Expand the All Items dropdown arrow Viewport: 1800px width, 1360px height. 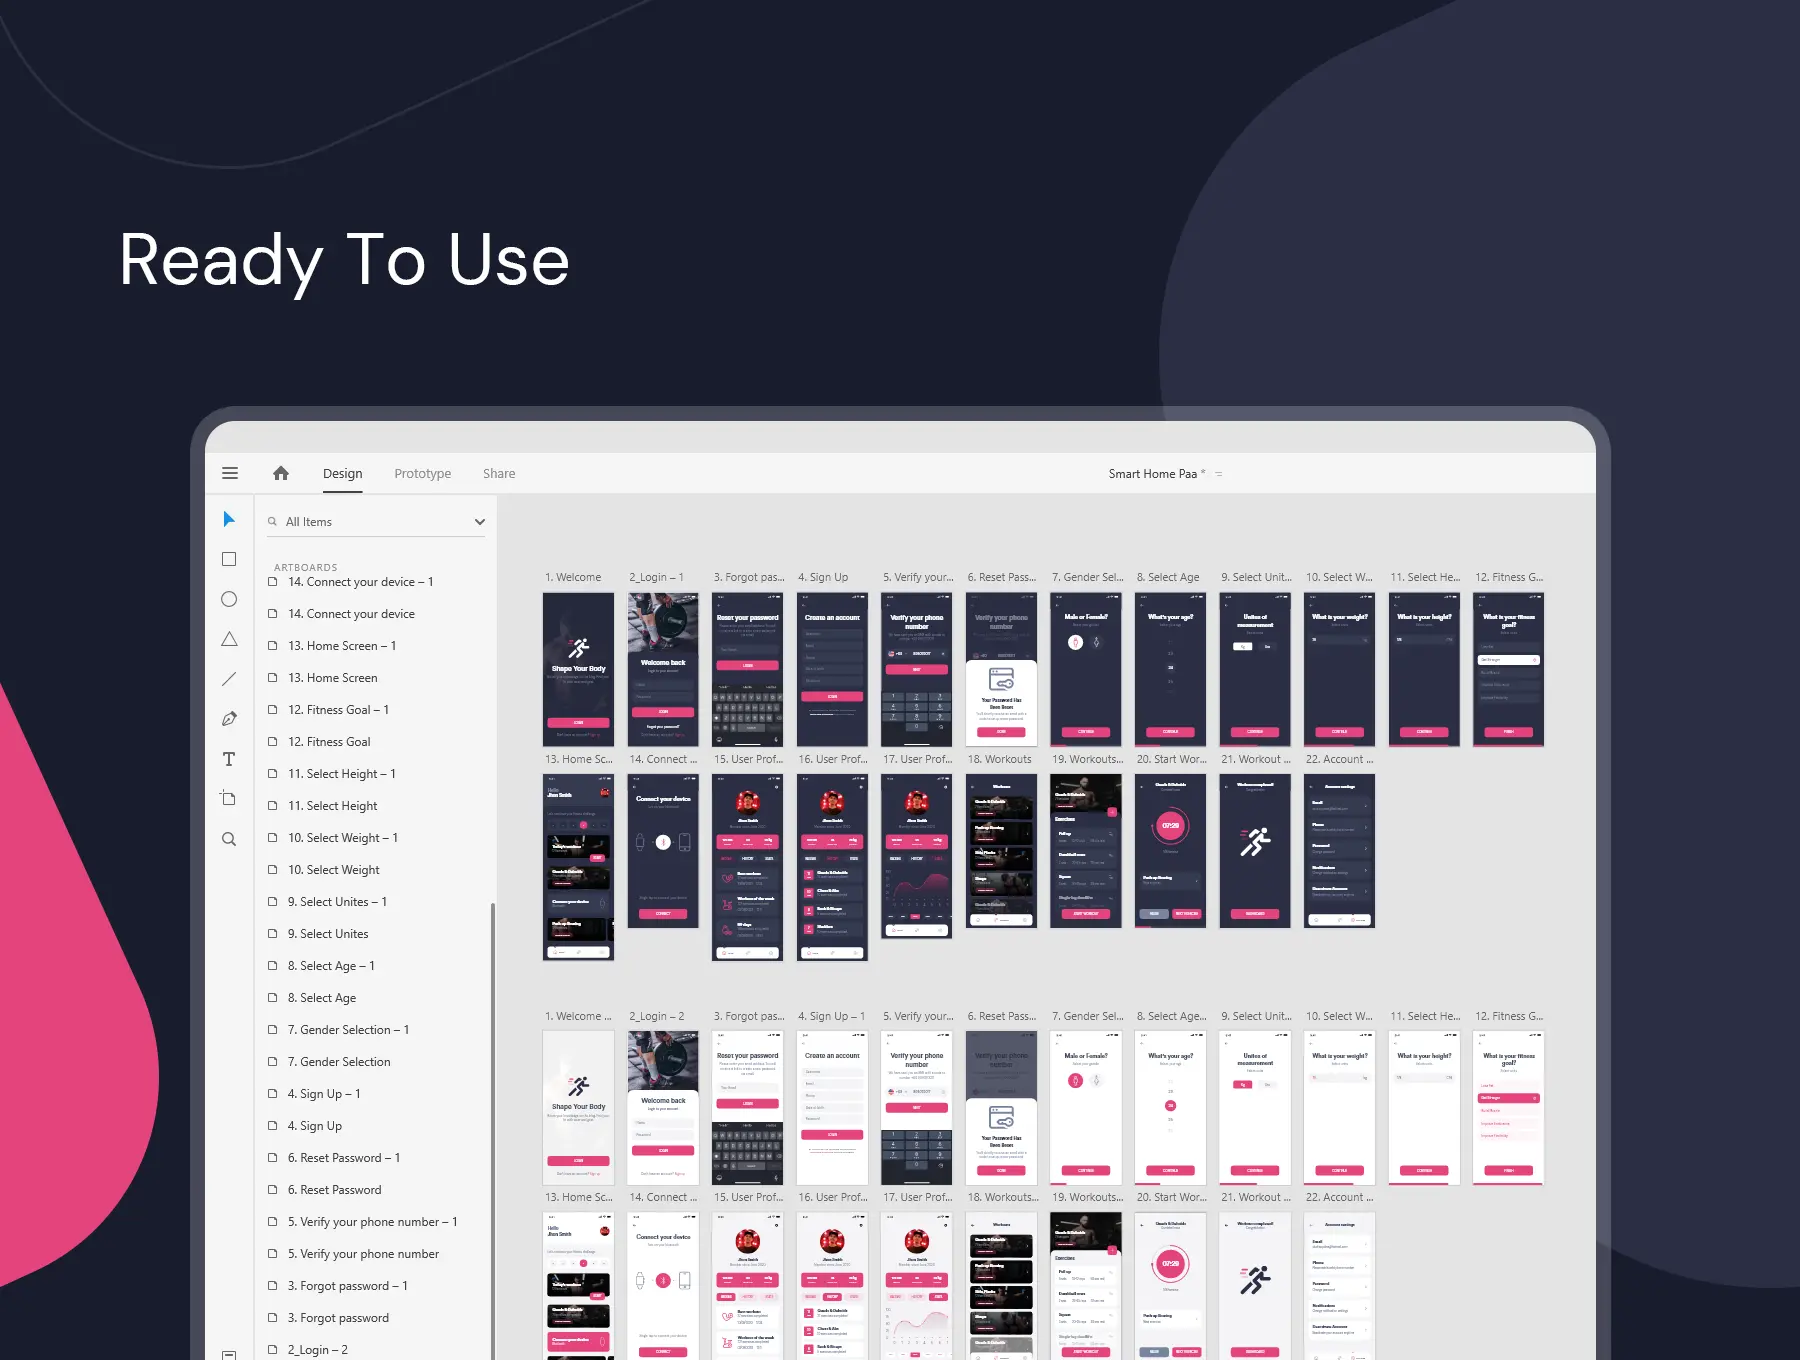[x=480, y=522]
